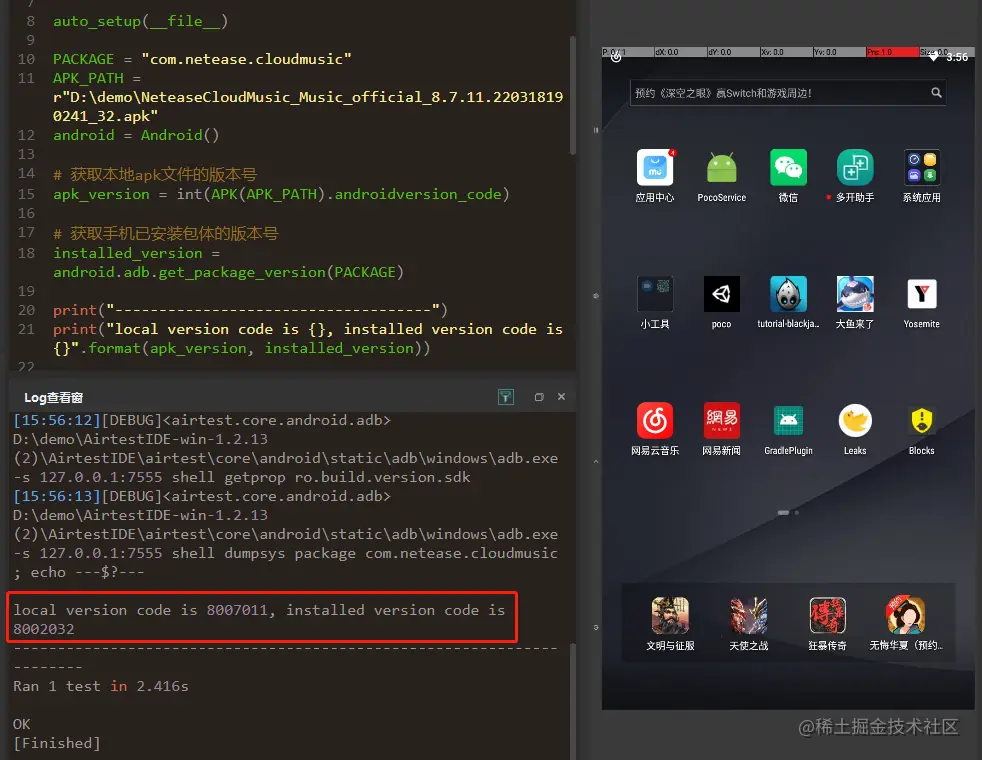Click the filter icon in Log查看窗
Screen dimensions: 982x760
pyautogui.click(x=505, y=397)
